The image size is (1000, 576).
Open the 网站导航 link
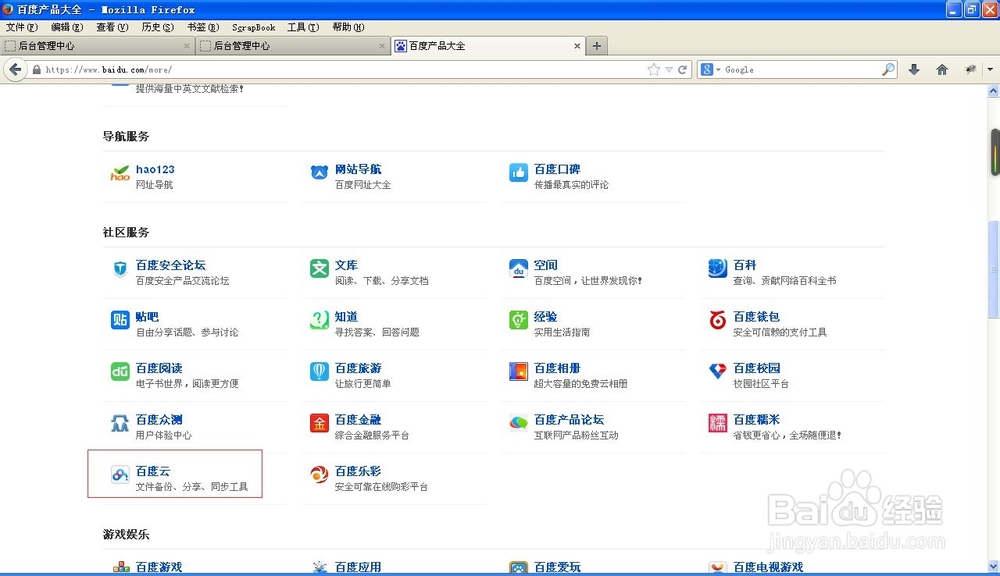click(358, 169)
